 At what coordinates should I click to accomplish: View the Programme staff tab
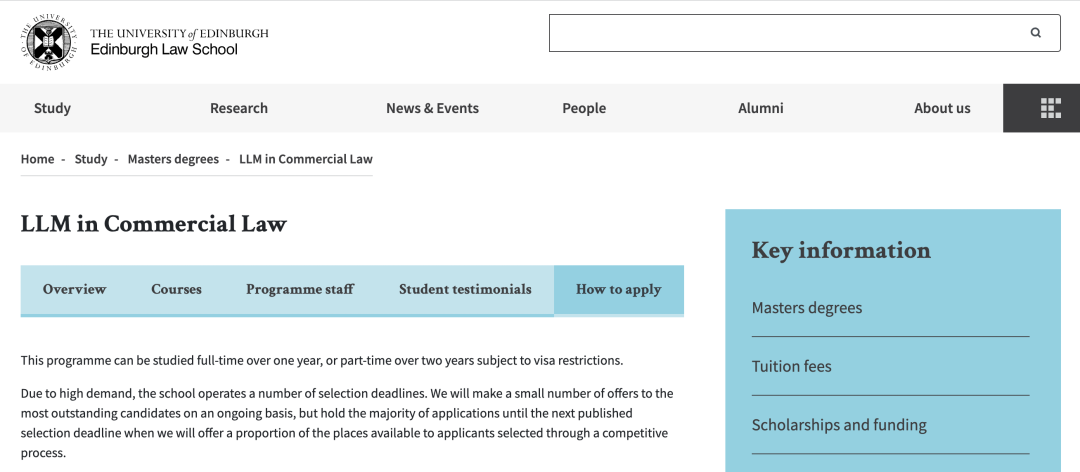[300, 289]
